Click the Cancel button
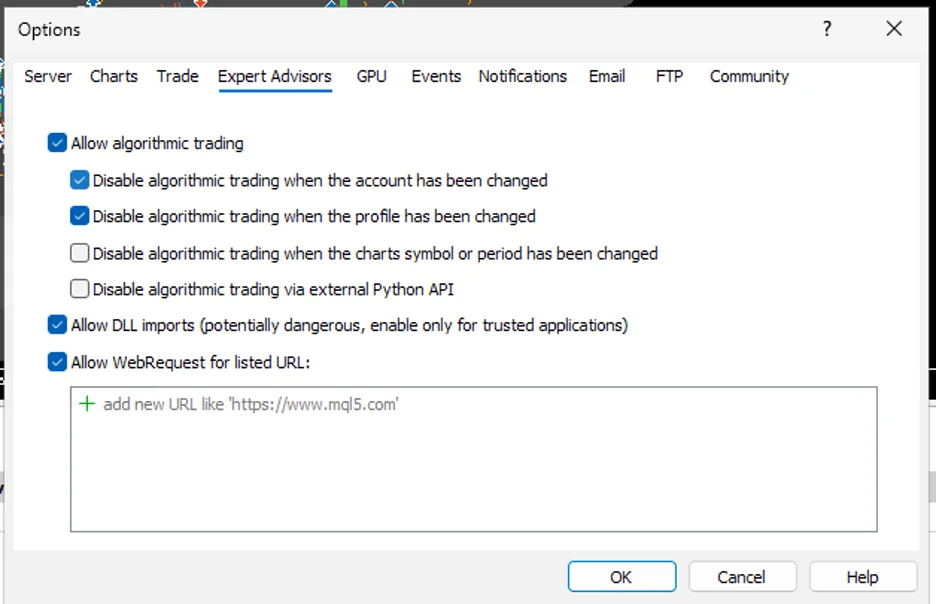 [741, 577]
